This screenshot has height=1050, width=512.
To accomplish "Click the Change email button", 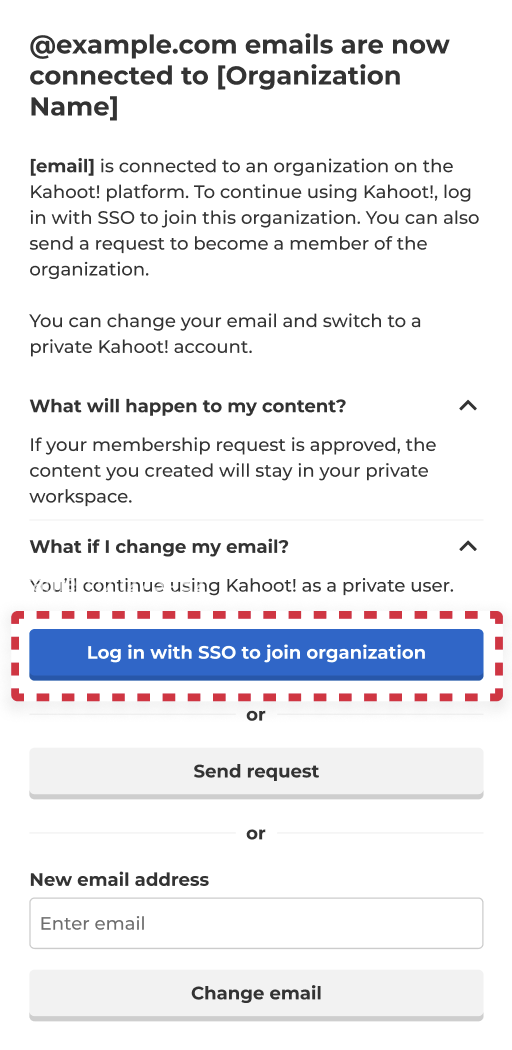I will click(256, 994).
